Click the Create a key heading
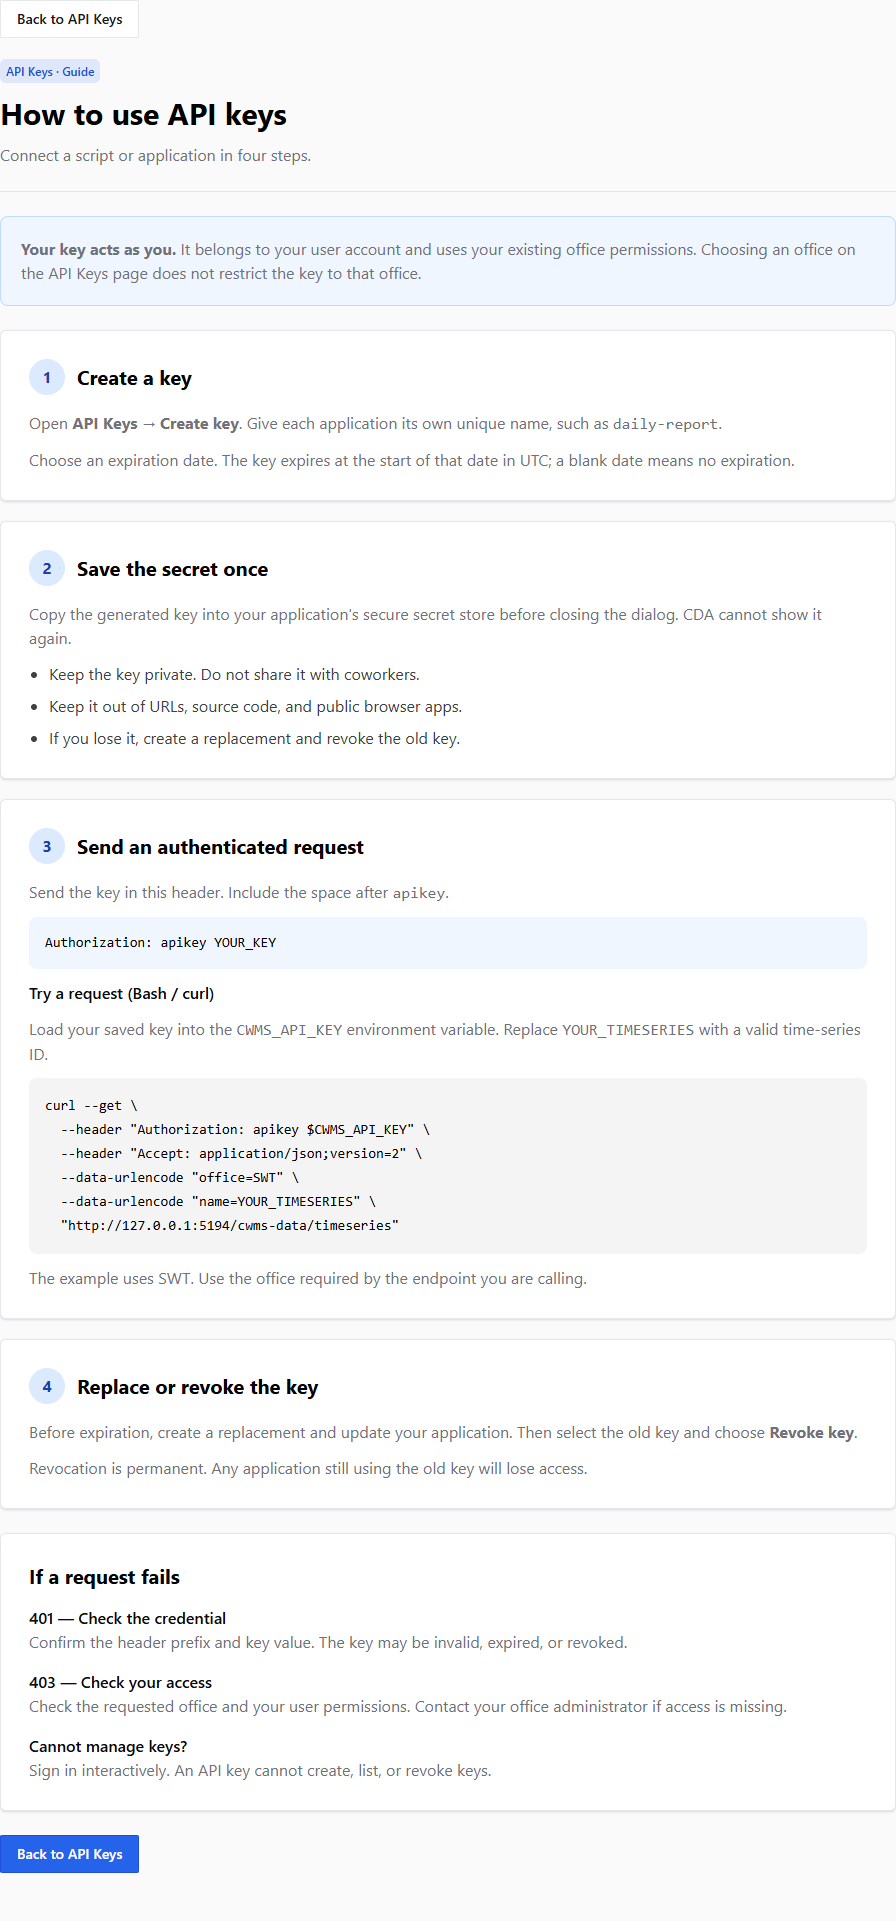 (x=134, y=378)
